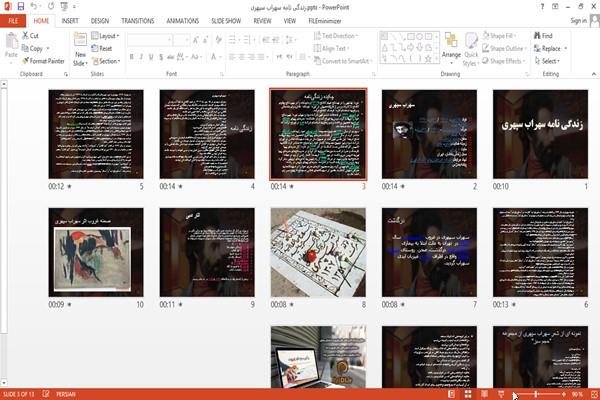Click the Replace icon

[537, 48]
